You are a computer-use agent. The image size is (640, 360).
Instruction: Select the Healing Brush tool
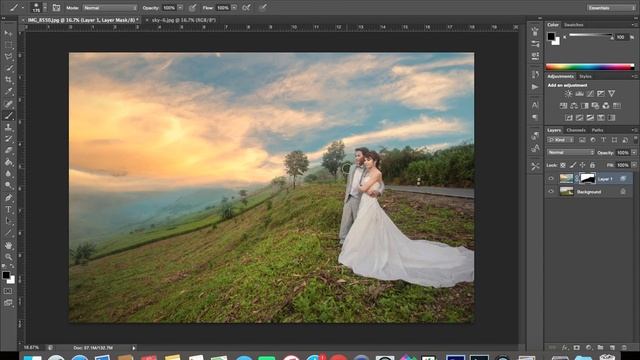[8, 104]
